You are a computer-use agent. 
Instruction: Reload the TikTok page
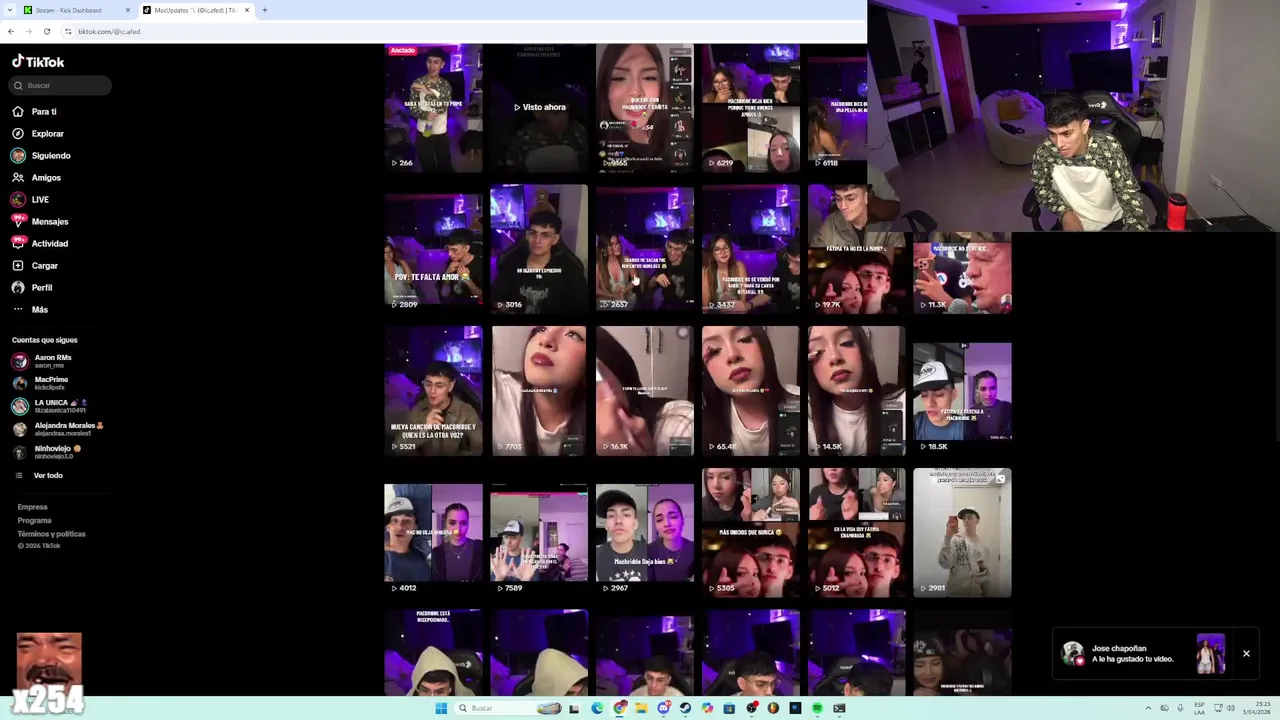tap(46, 31)
